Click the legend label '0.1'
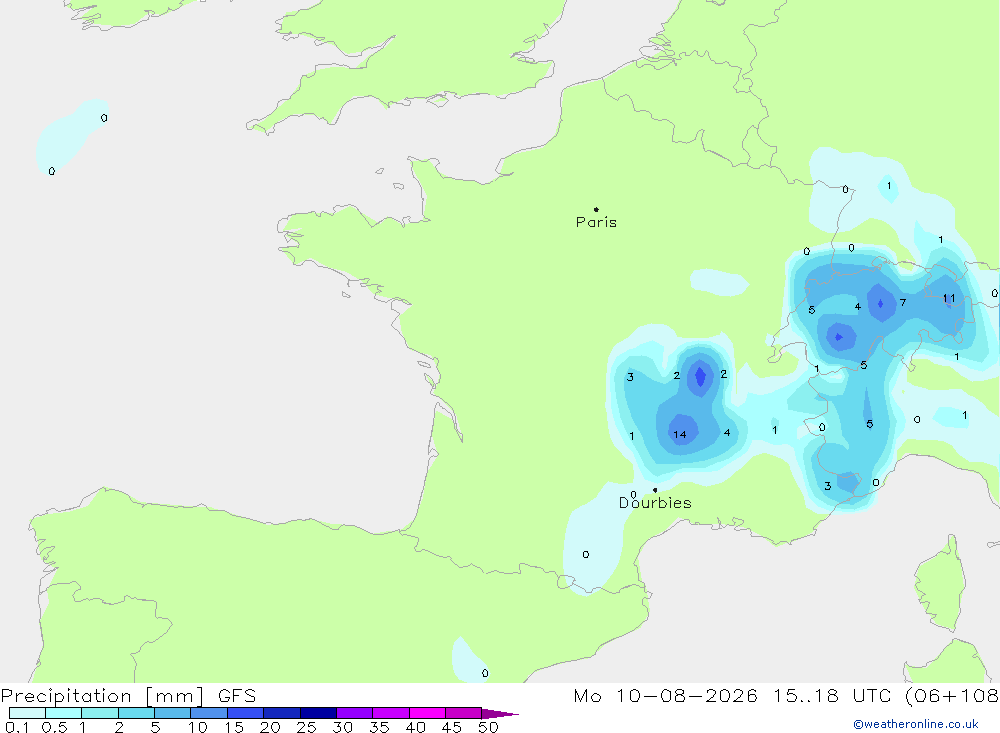The height and width of the screenshot is (733, 1000). click(17, 727)
